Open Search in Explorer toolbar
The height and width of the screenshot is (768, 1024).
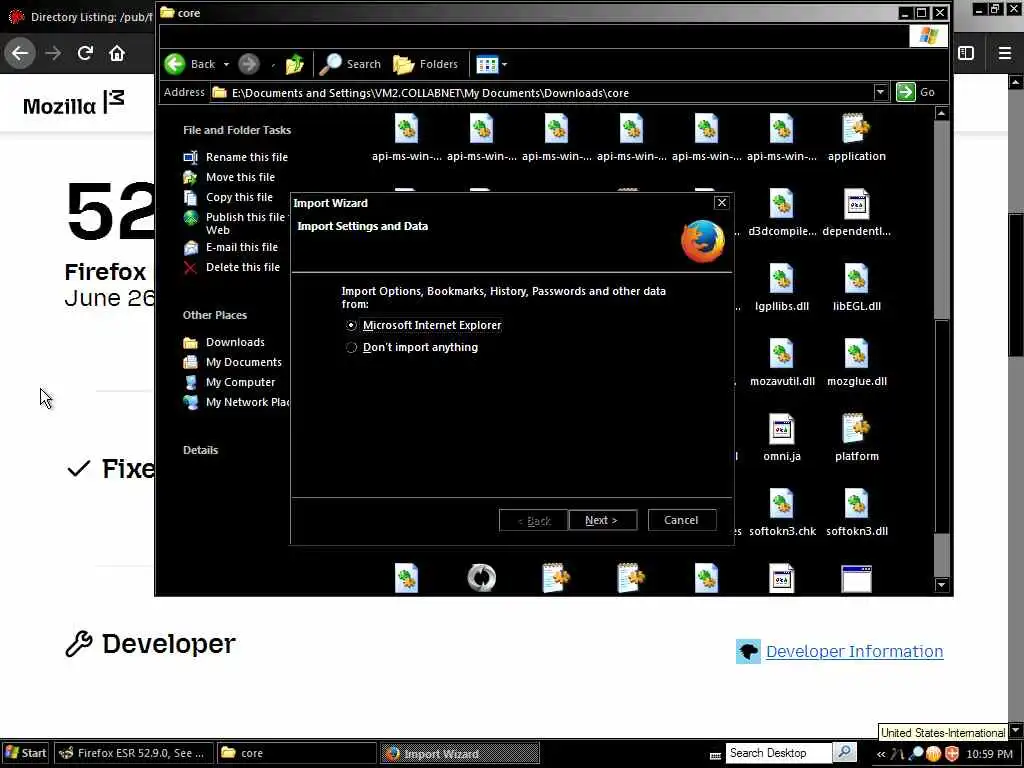tap(351, 64)
